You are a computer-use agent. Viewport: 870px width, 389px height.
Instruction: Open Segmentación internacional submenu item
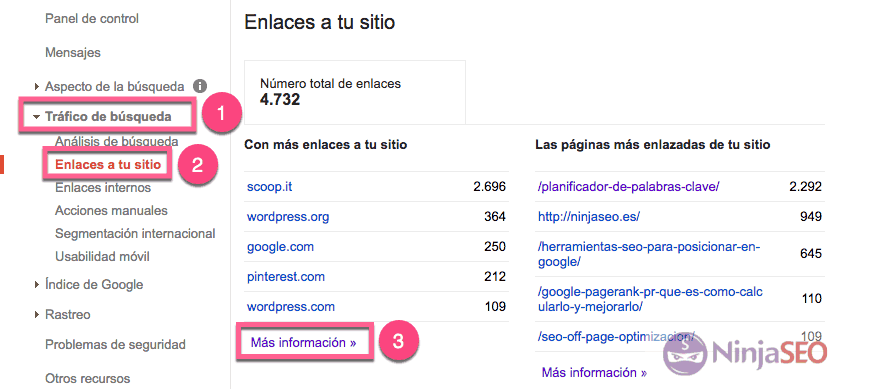135,234
